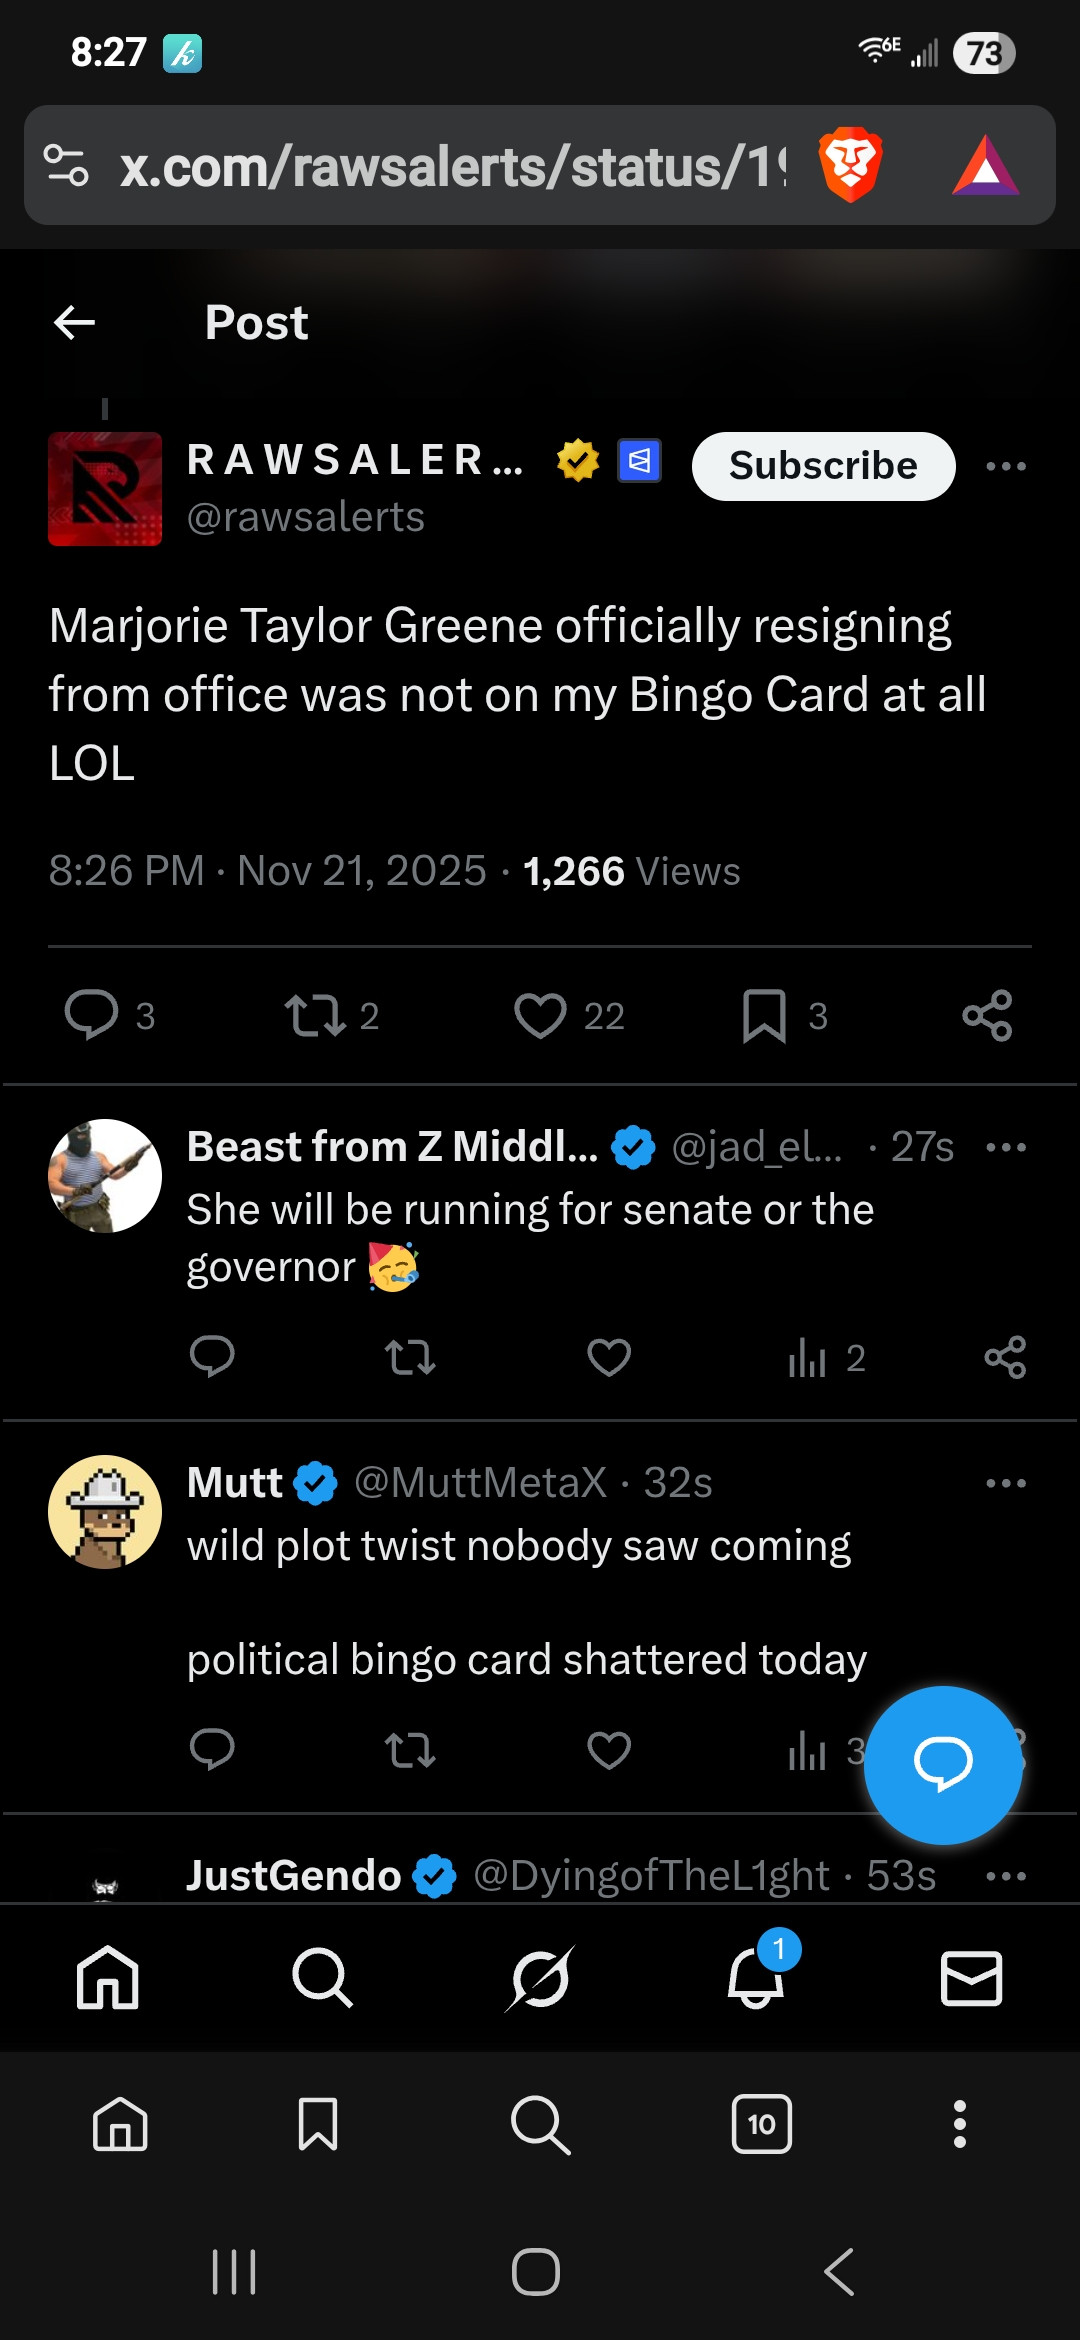Open more options on RAWSALERTS post

point(1005,466)
